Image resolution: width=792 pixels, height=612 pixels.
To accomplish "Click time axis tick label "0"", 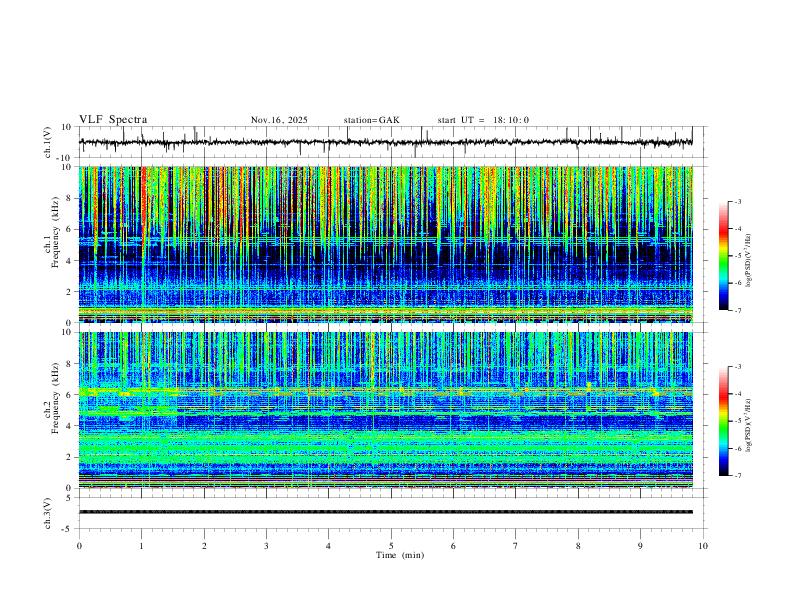I will 79,546.
